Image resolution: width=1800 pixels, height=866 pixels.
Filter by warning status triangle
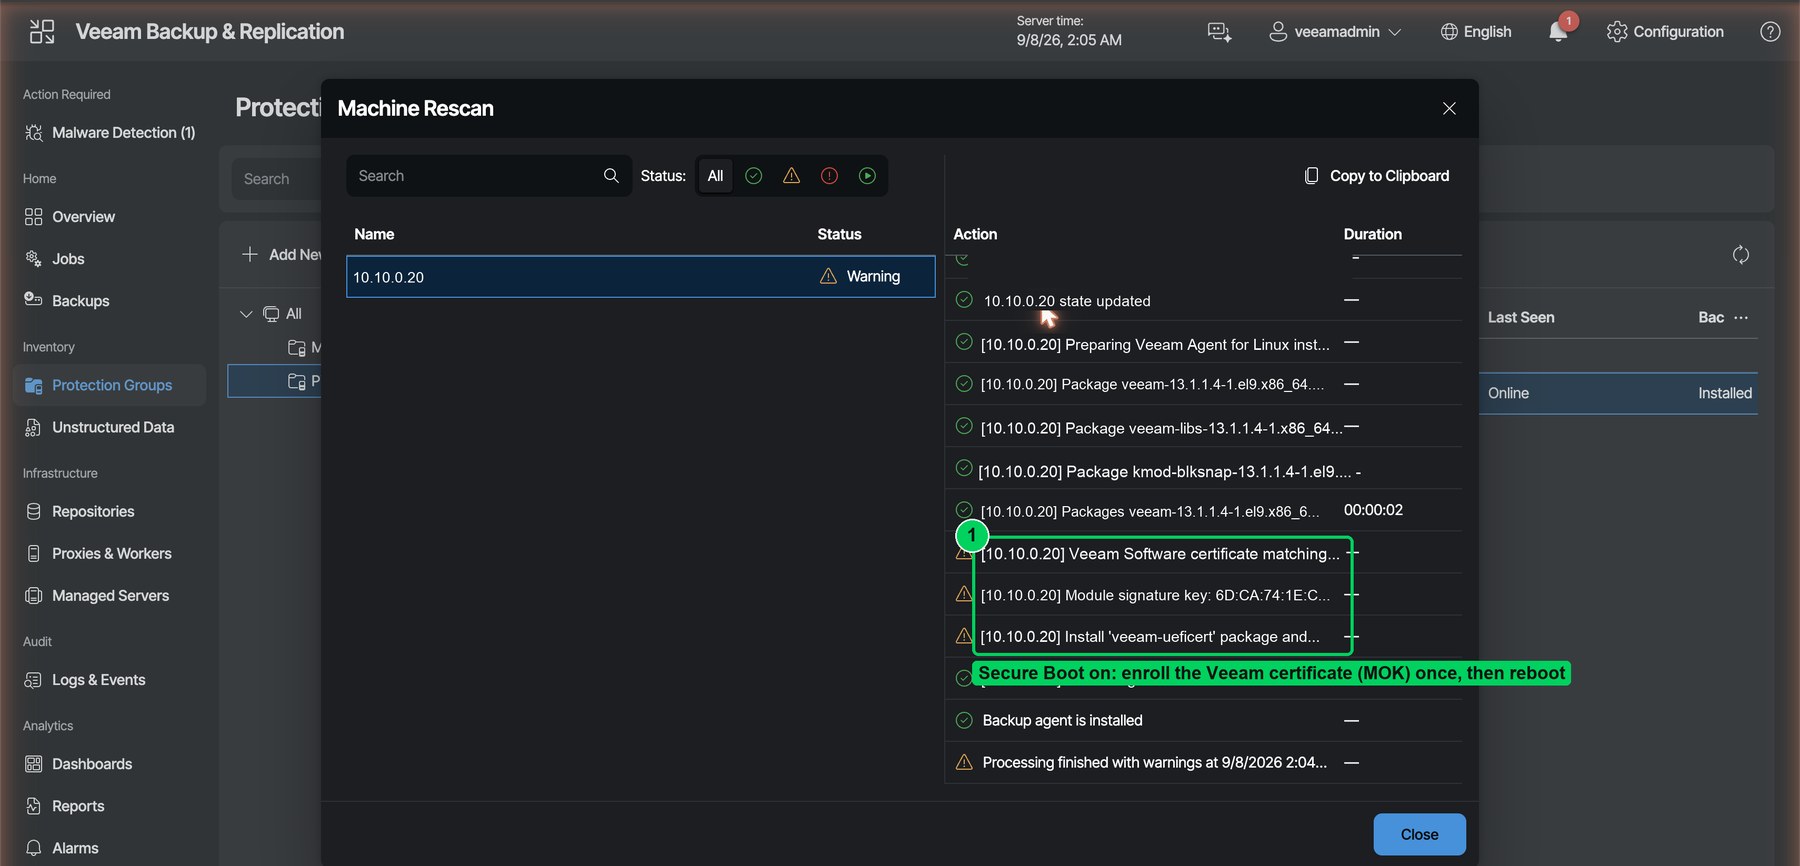click(x=791, y=176)
